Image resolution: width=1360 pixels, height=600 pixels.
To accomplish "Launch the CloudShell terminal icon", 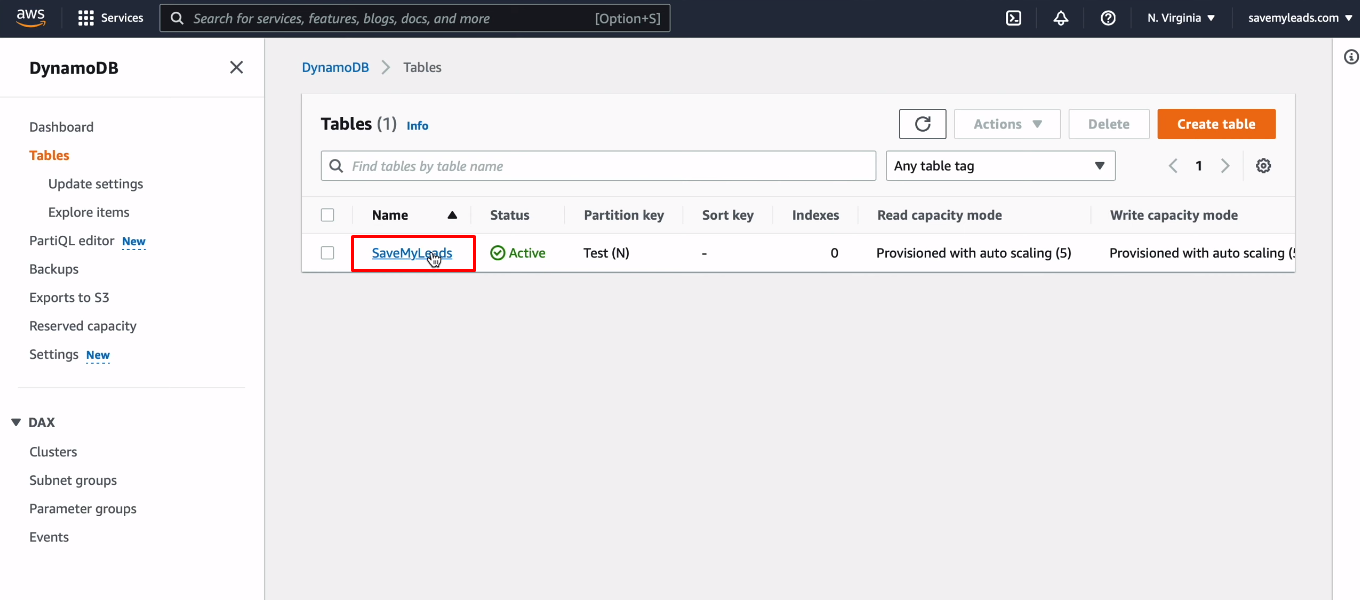I will point(1013,18).
